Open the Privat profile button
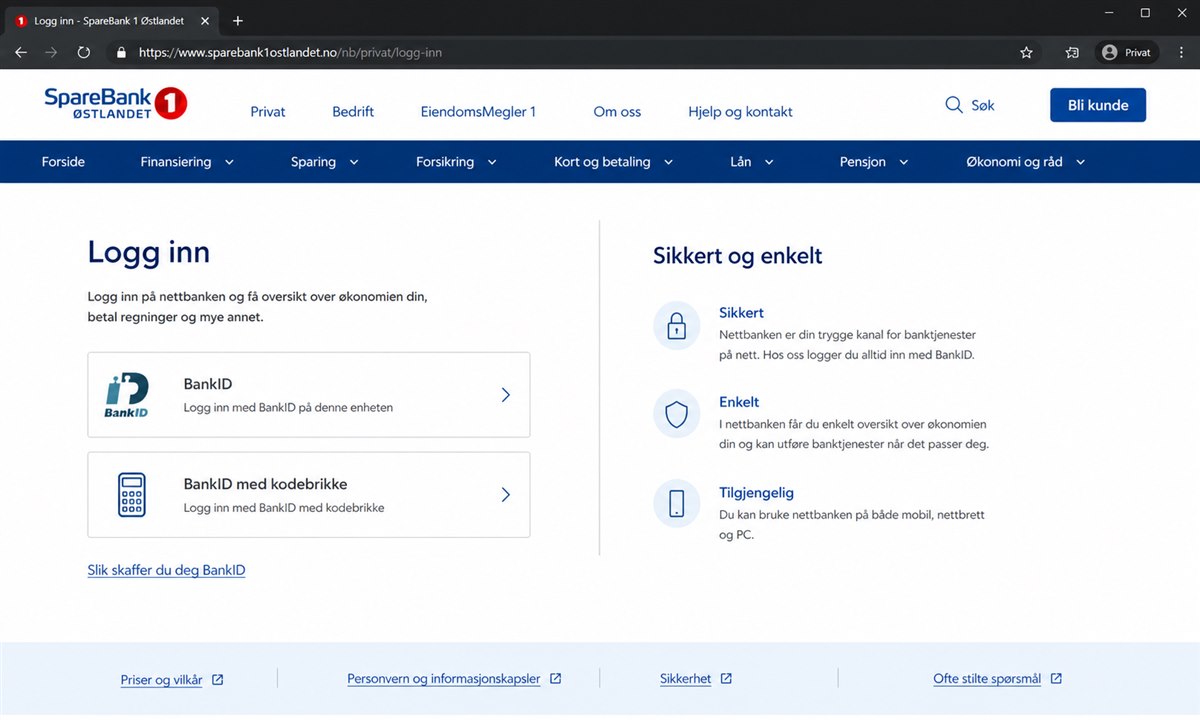Viewport: 1200px width, 720px height. [1126, 53]
